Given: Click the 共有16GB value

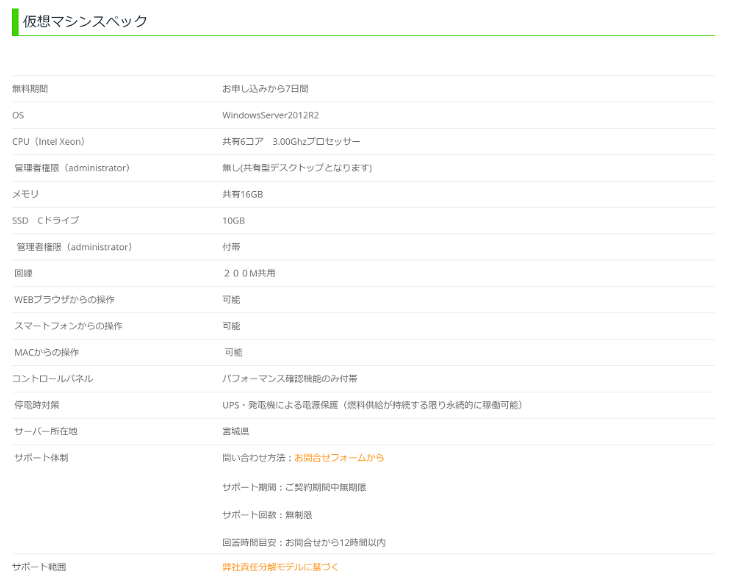Looking at the screenshot, I should 242,194.
